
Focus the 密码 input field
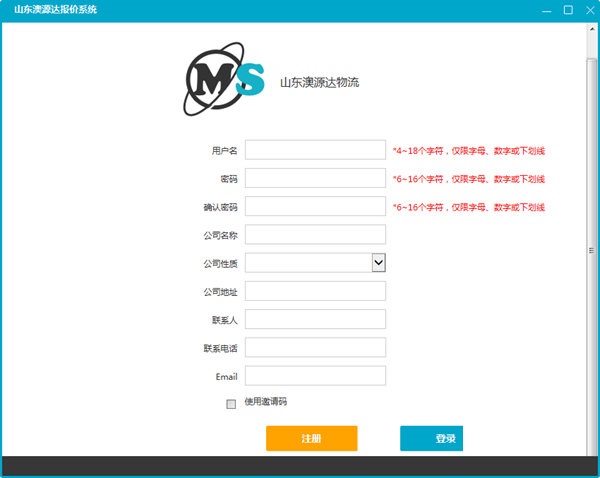(315, 178)
